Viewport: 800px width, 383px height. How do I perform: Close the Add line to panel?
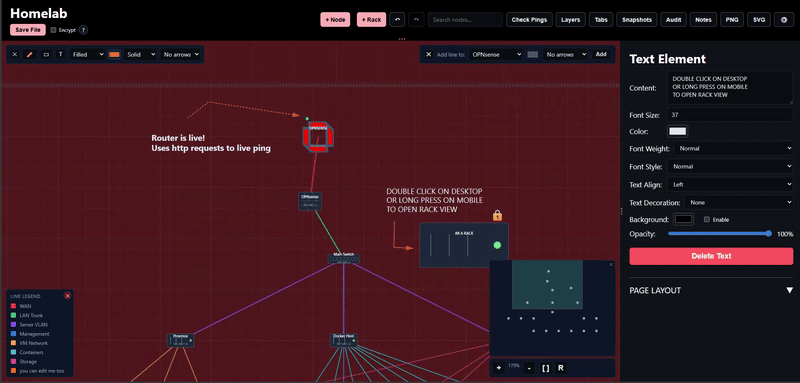coord(429,54)
